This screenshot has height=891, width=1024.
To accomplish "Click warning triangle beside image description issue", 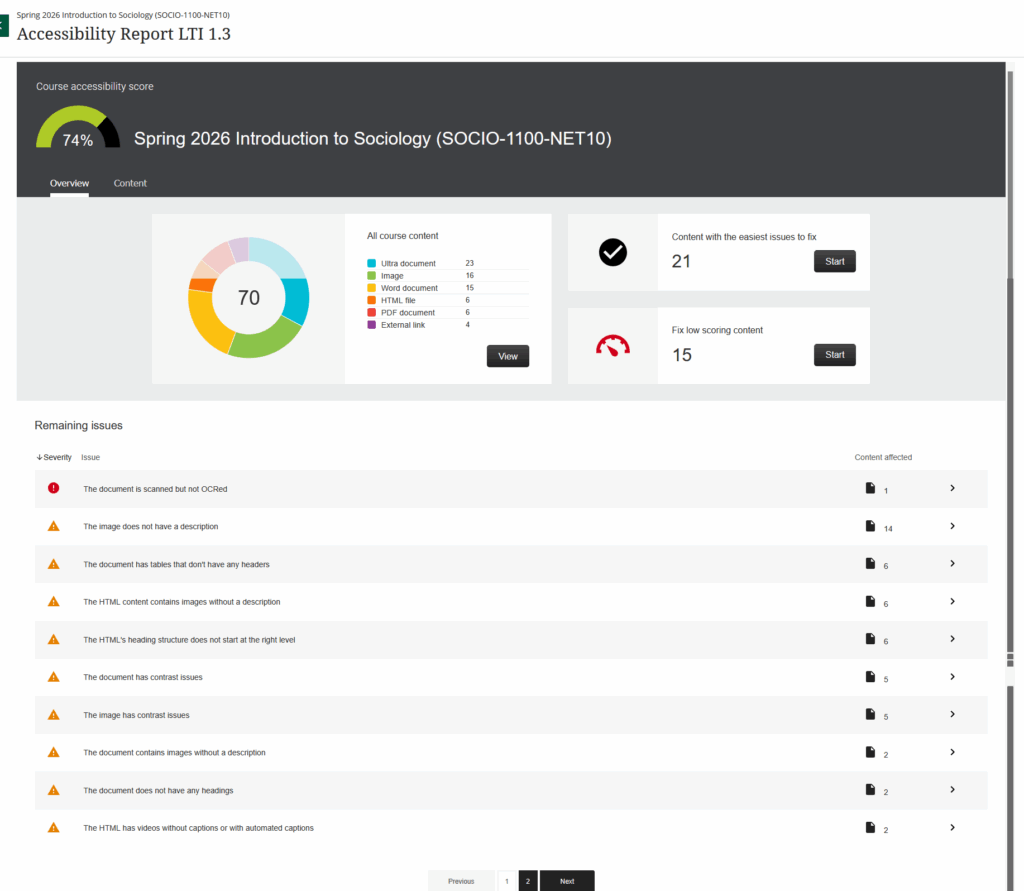I will click(x=54, y=526).
